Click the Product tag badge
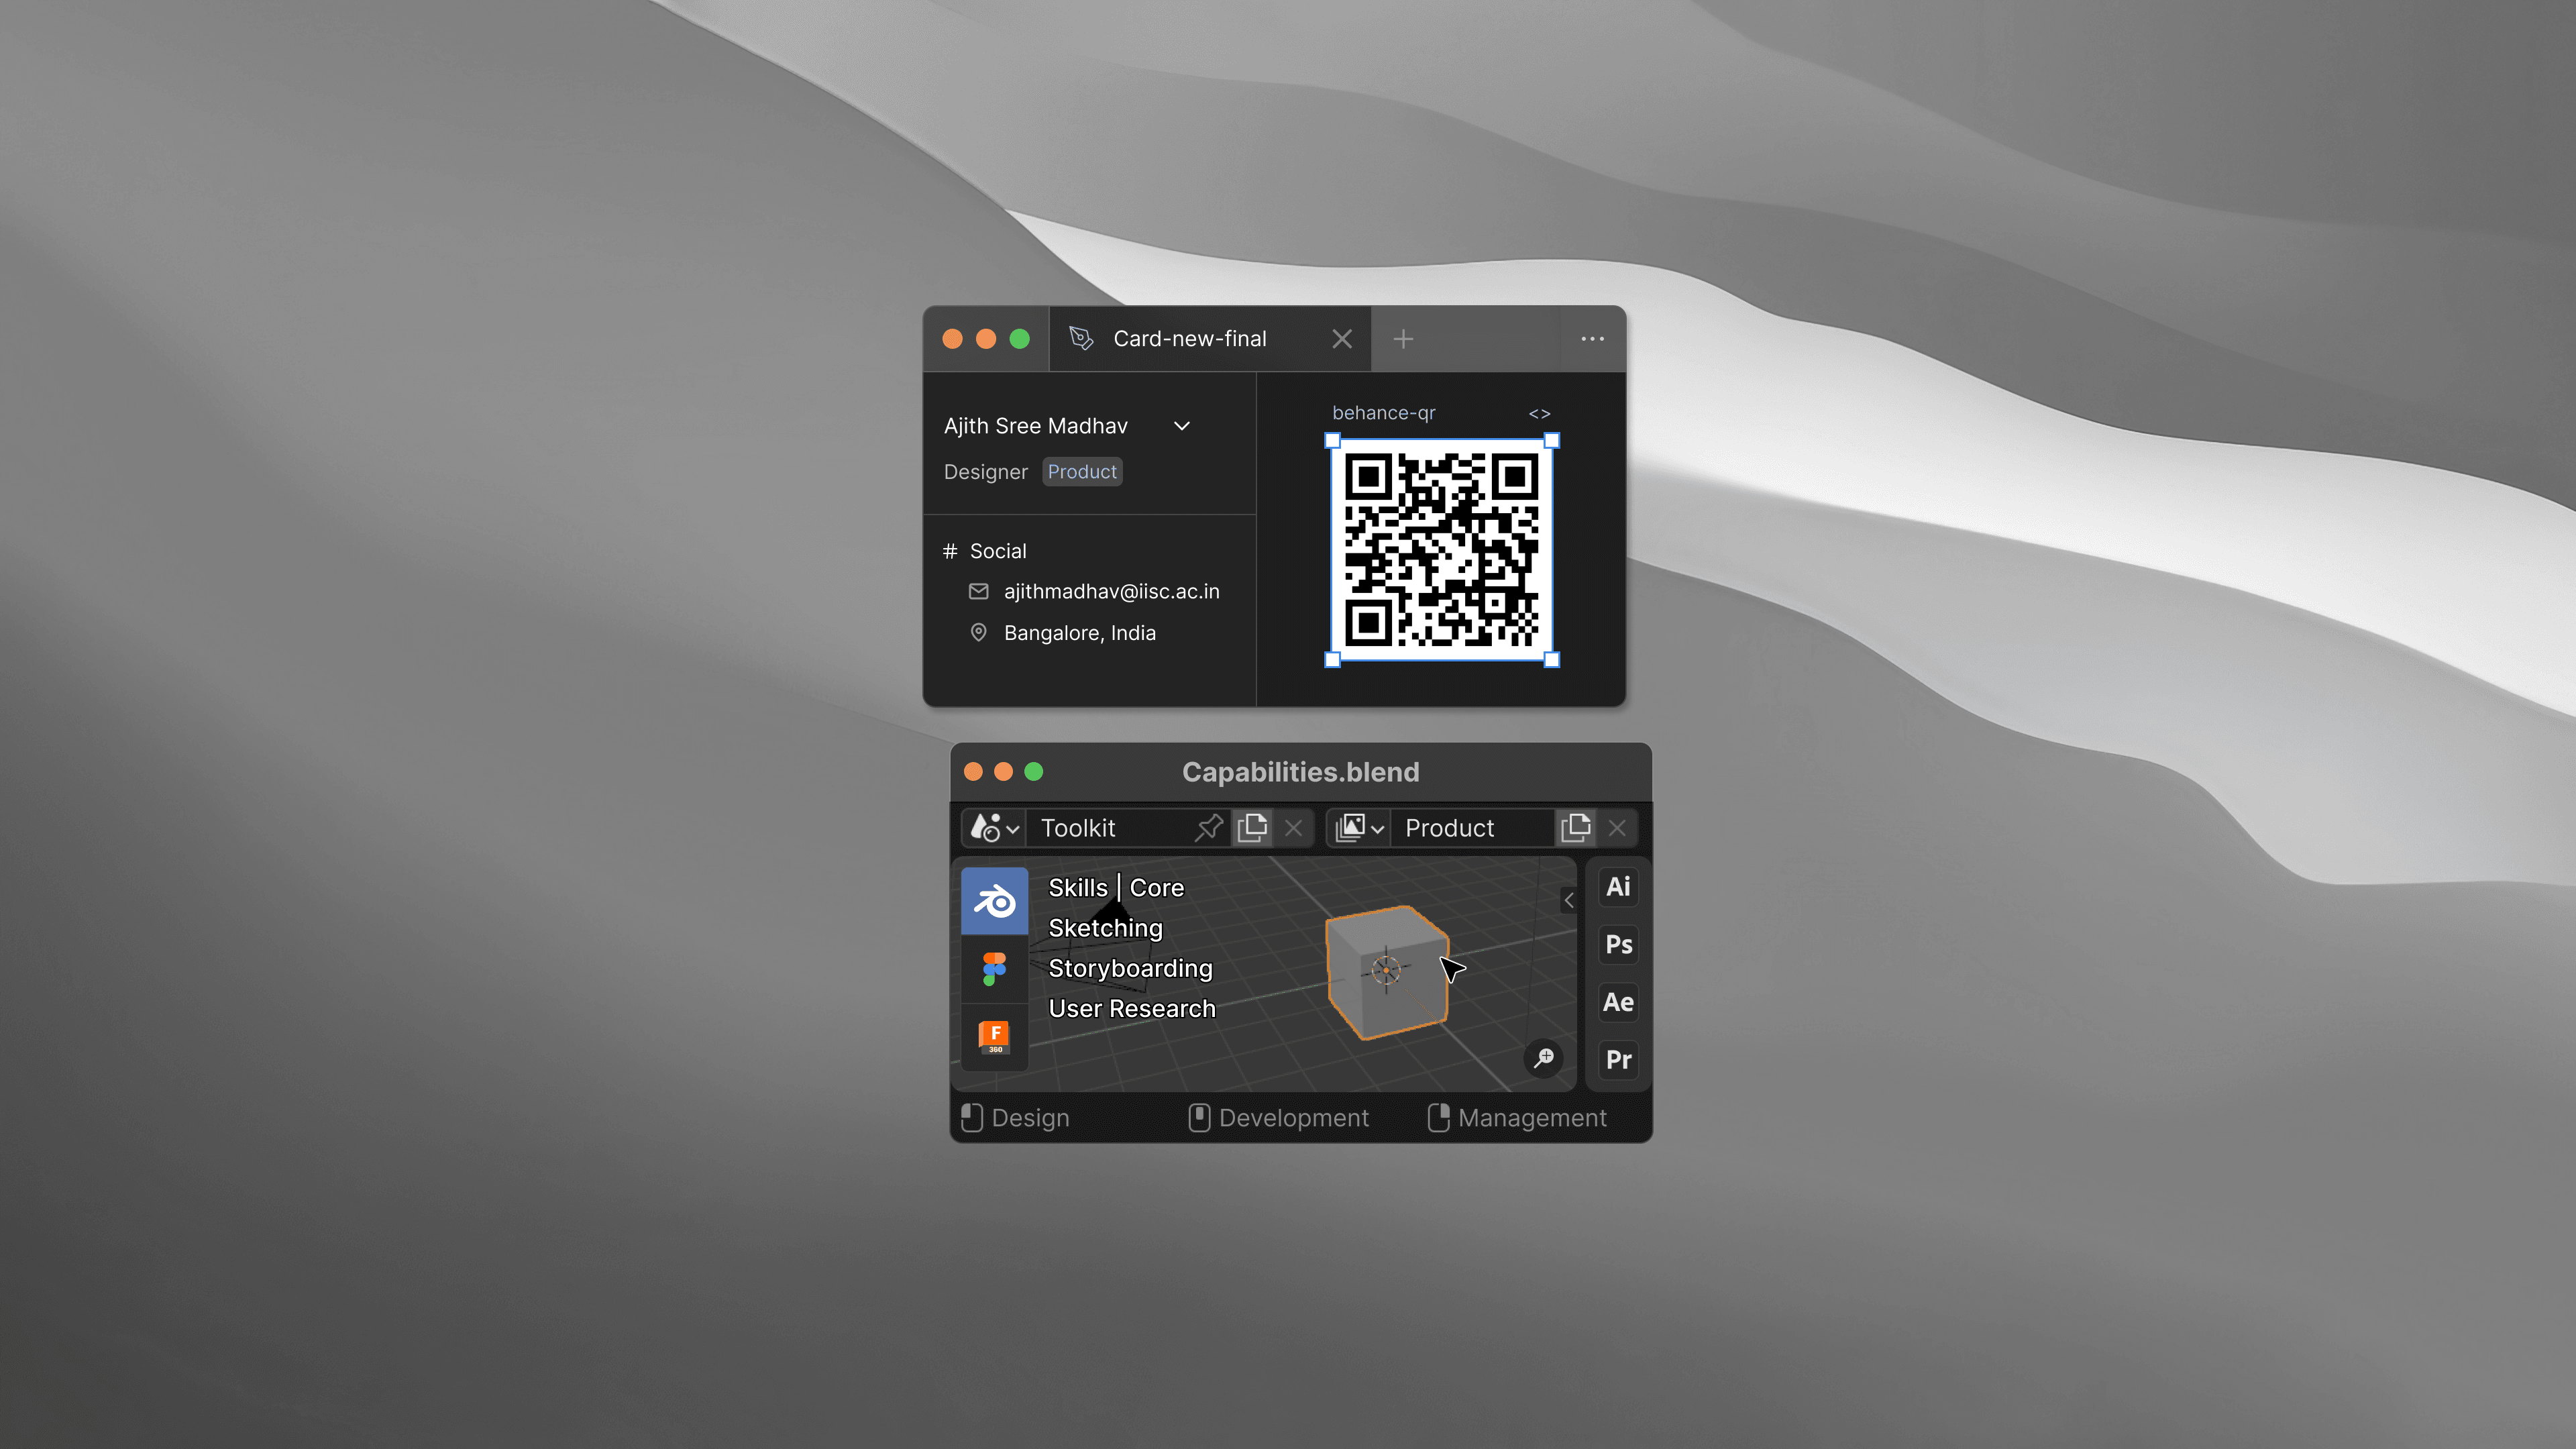The width and height of the screenshot is (2576, 1449). point(1082,472)
